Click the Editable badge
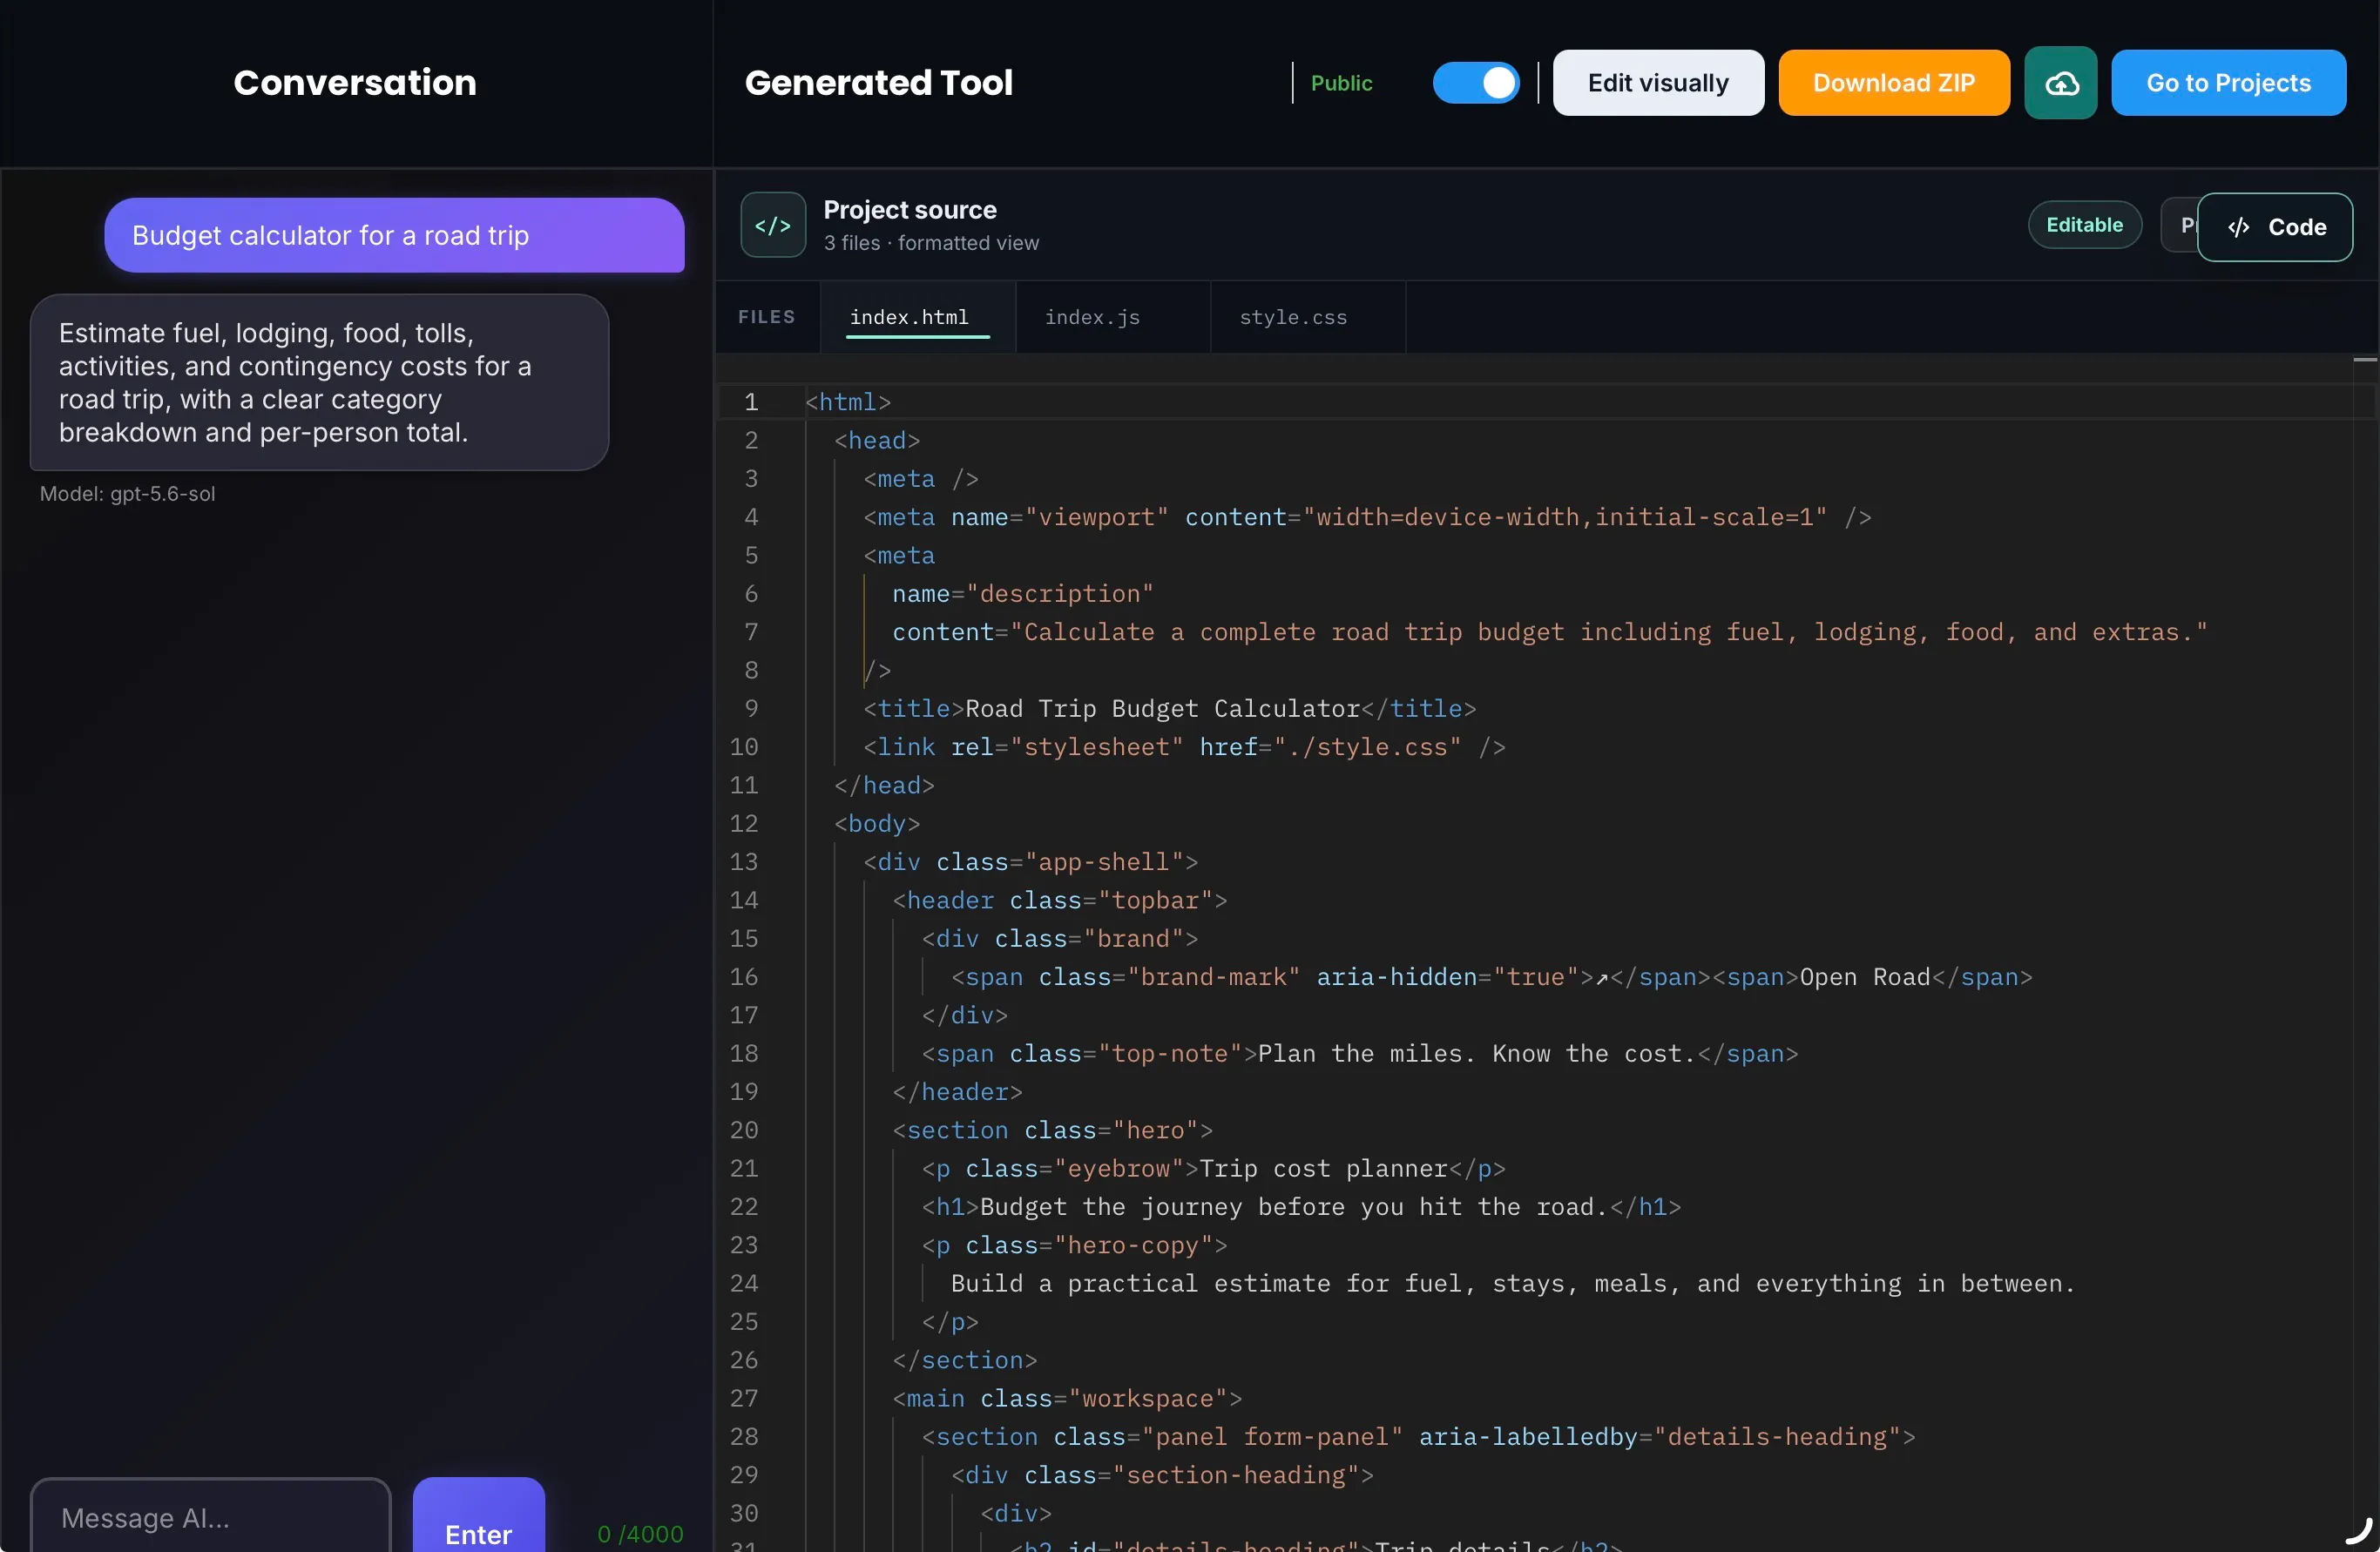2380x1552 pixels. pos(2084,225)
